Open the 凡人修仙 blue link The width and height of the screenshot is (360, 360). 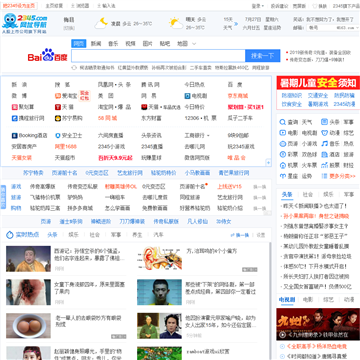coord(198,221)
